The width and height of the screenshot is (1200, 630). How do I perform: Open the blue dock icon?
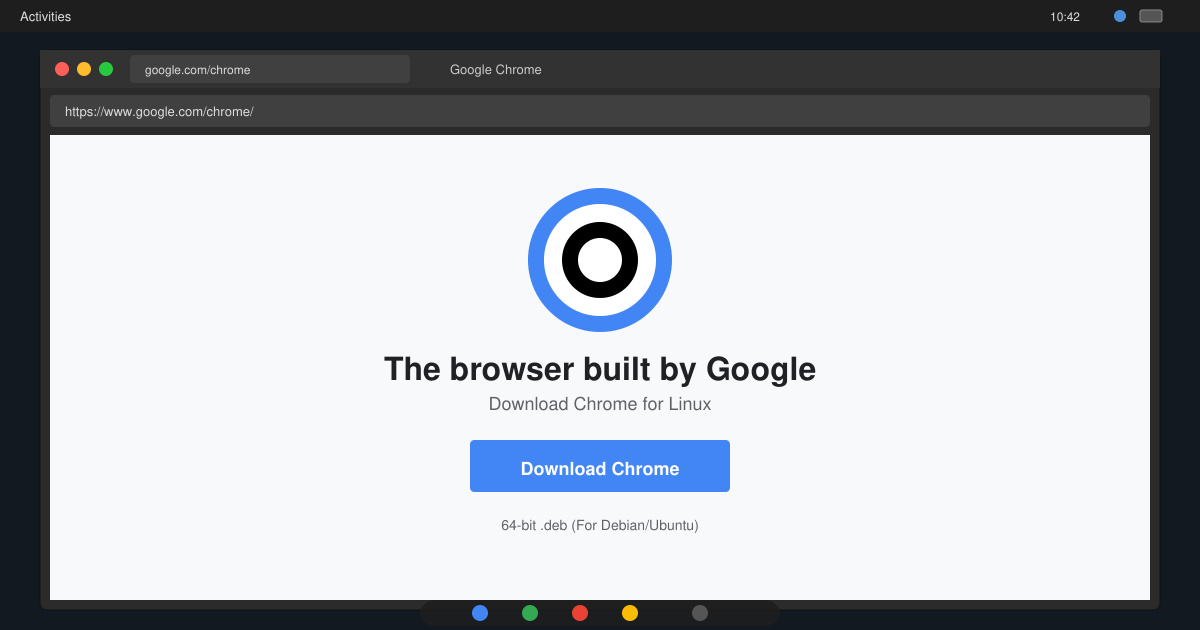(x=480, y=613)
